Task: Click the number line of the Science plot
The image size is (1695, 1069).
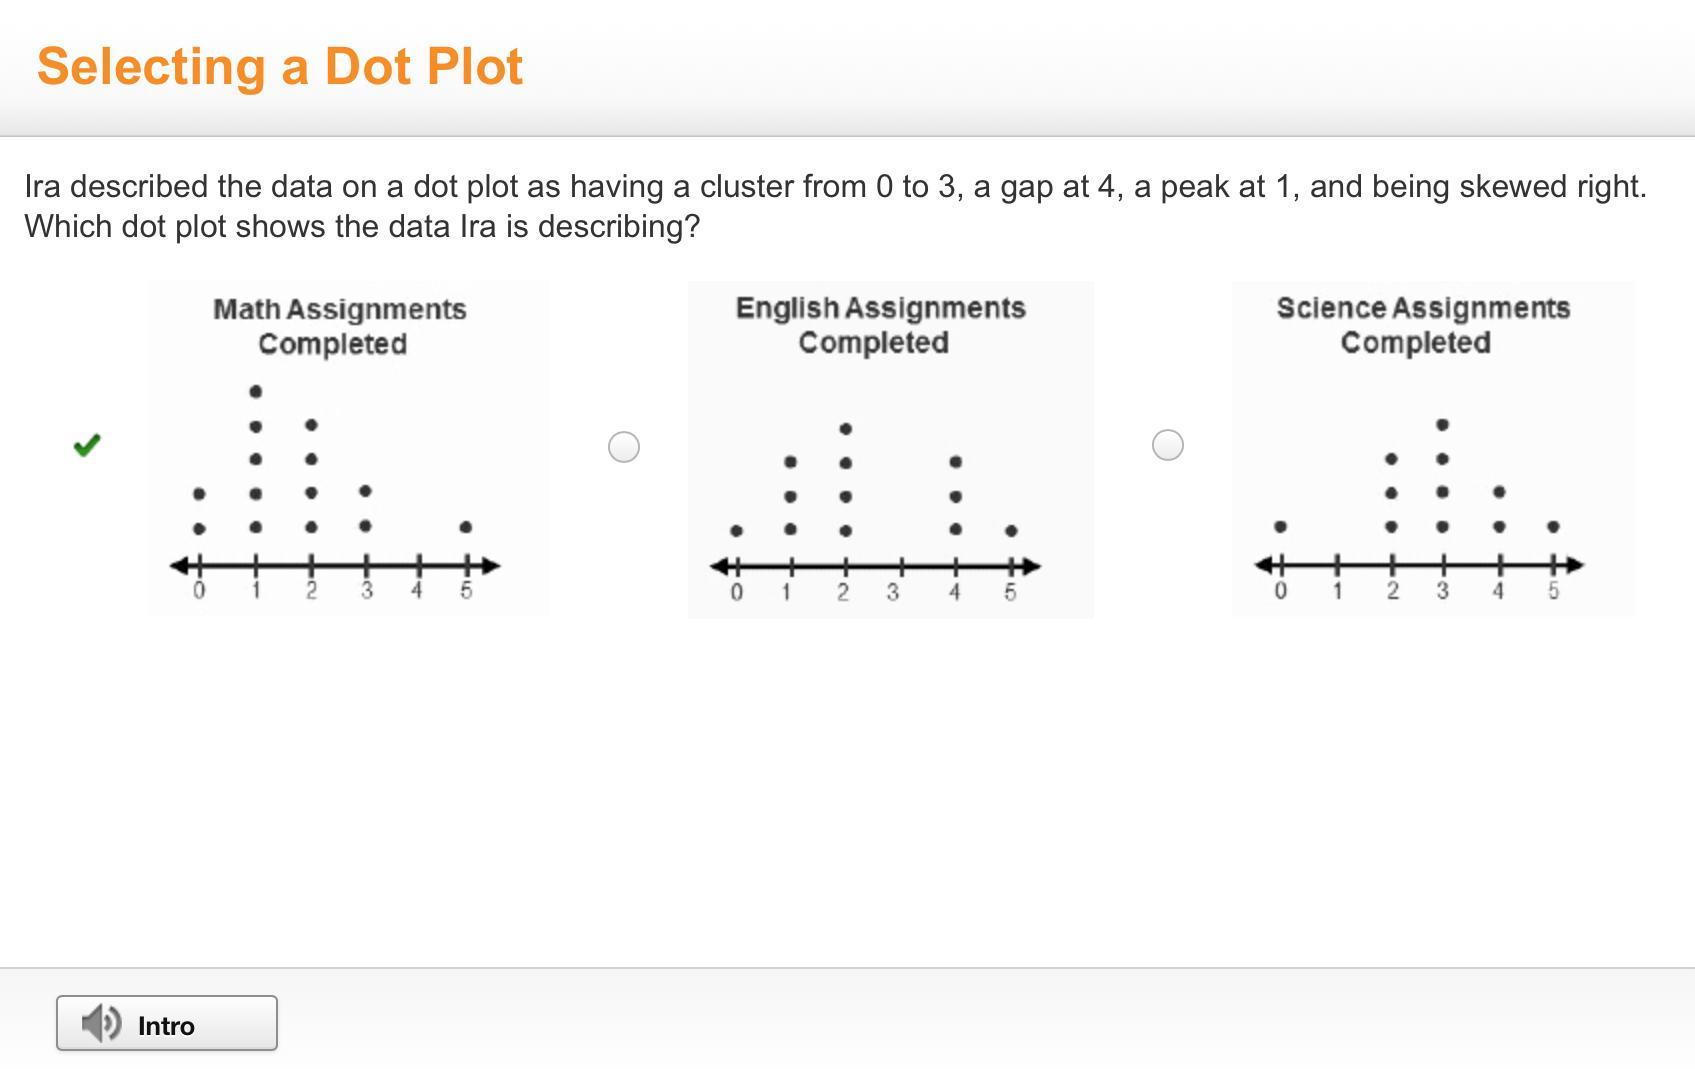Action: [1419, 565]
